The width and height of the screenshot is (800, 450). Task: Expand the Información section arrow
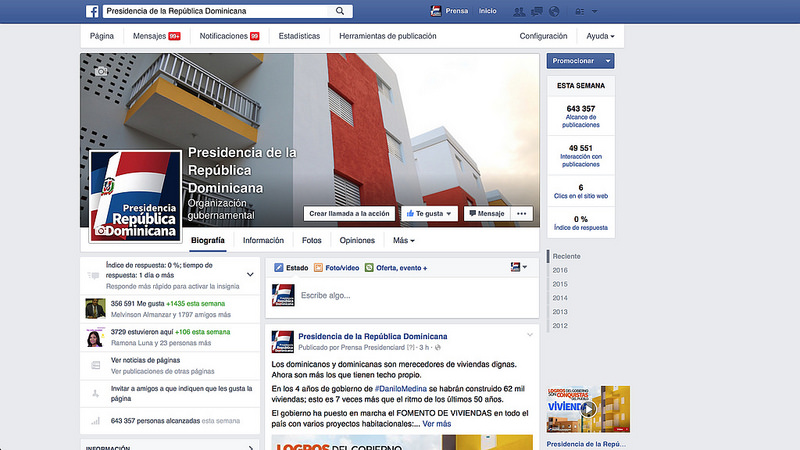coord(251,448)
